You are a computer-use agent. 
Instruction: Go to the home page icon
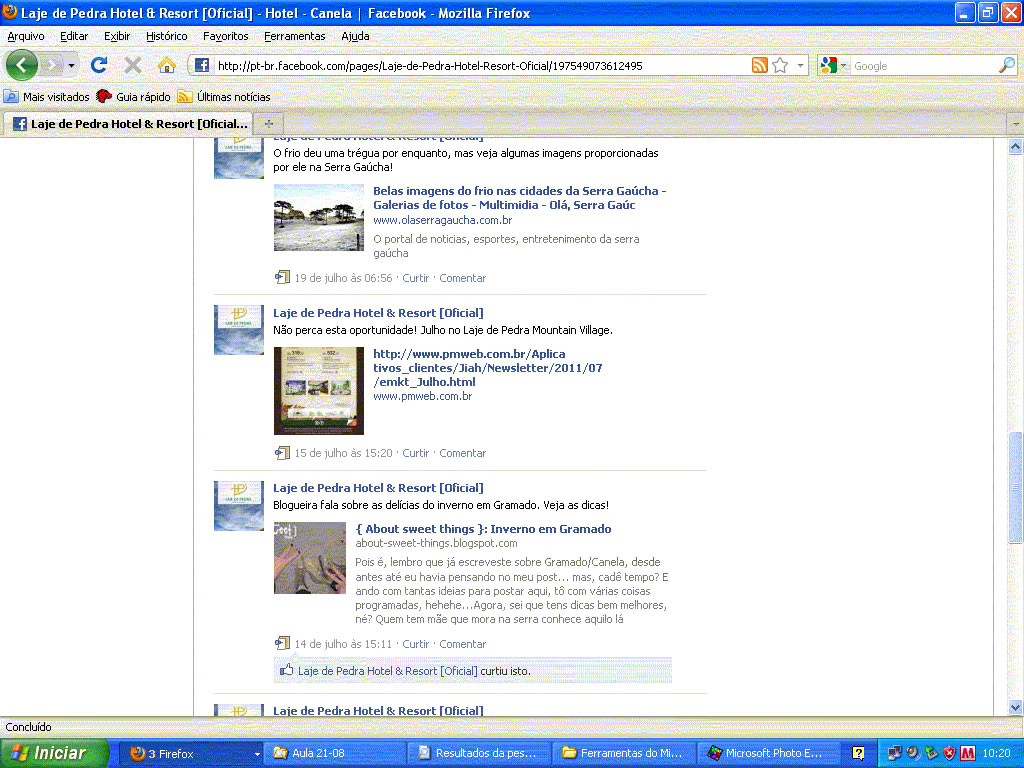coord(167,65)
